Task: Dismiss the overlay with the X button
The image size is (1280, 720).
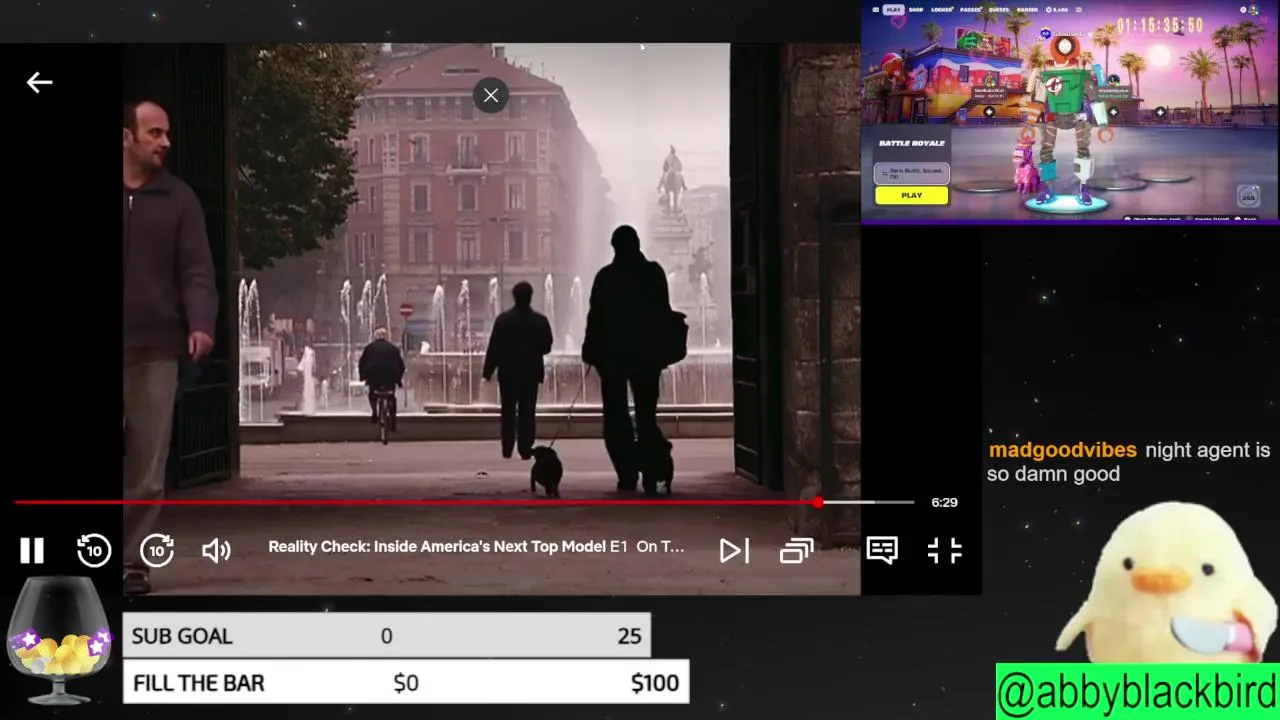Action: 491,95
